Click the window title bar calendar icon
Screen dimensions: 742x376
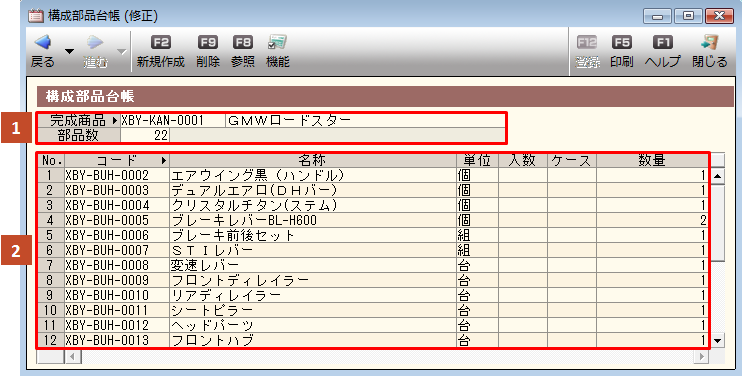click(36, 16)
